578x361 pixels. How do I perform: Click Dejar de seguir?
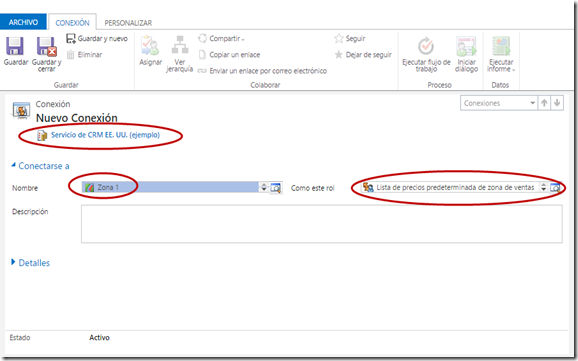pos(363,55)
